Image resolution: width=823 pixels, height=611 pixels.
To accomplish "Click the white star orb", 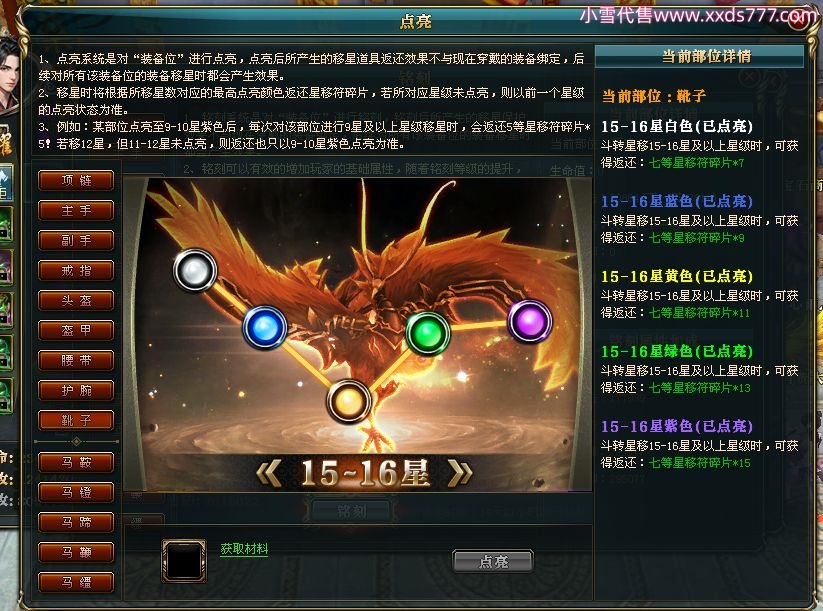I will coord(195,270).
